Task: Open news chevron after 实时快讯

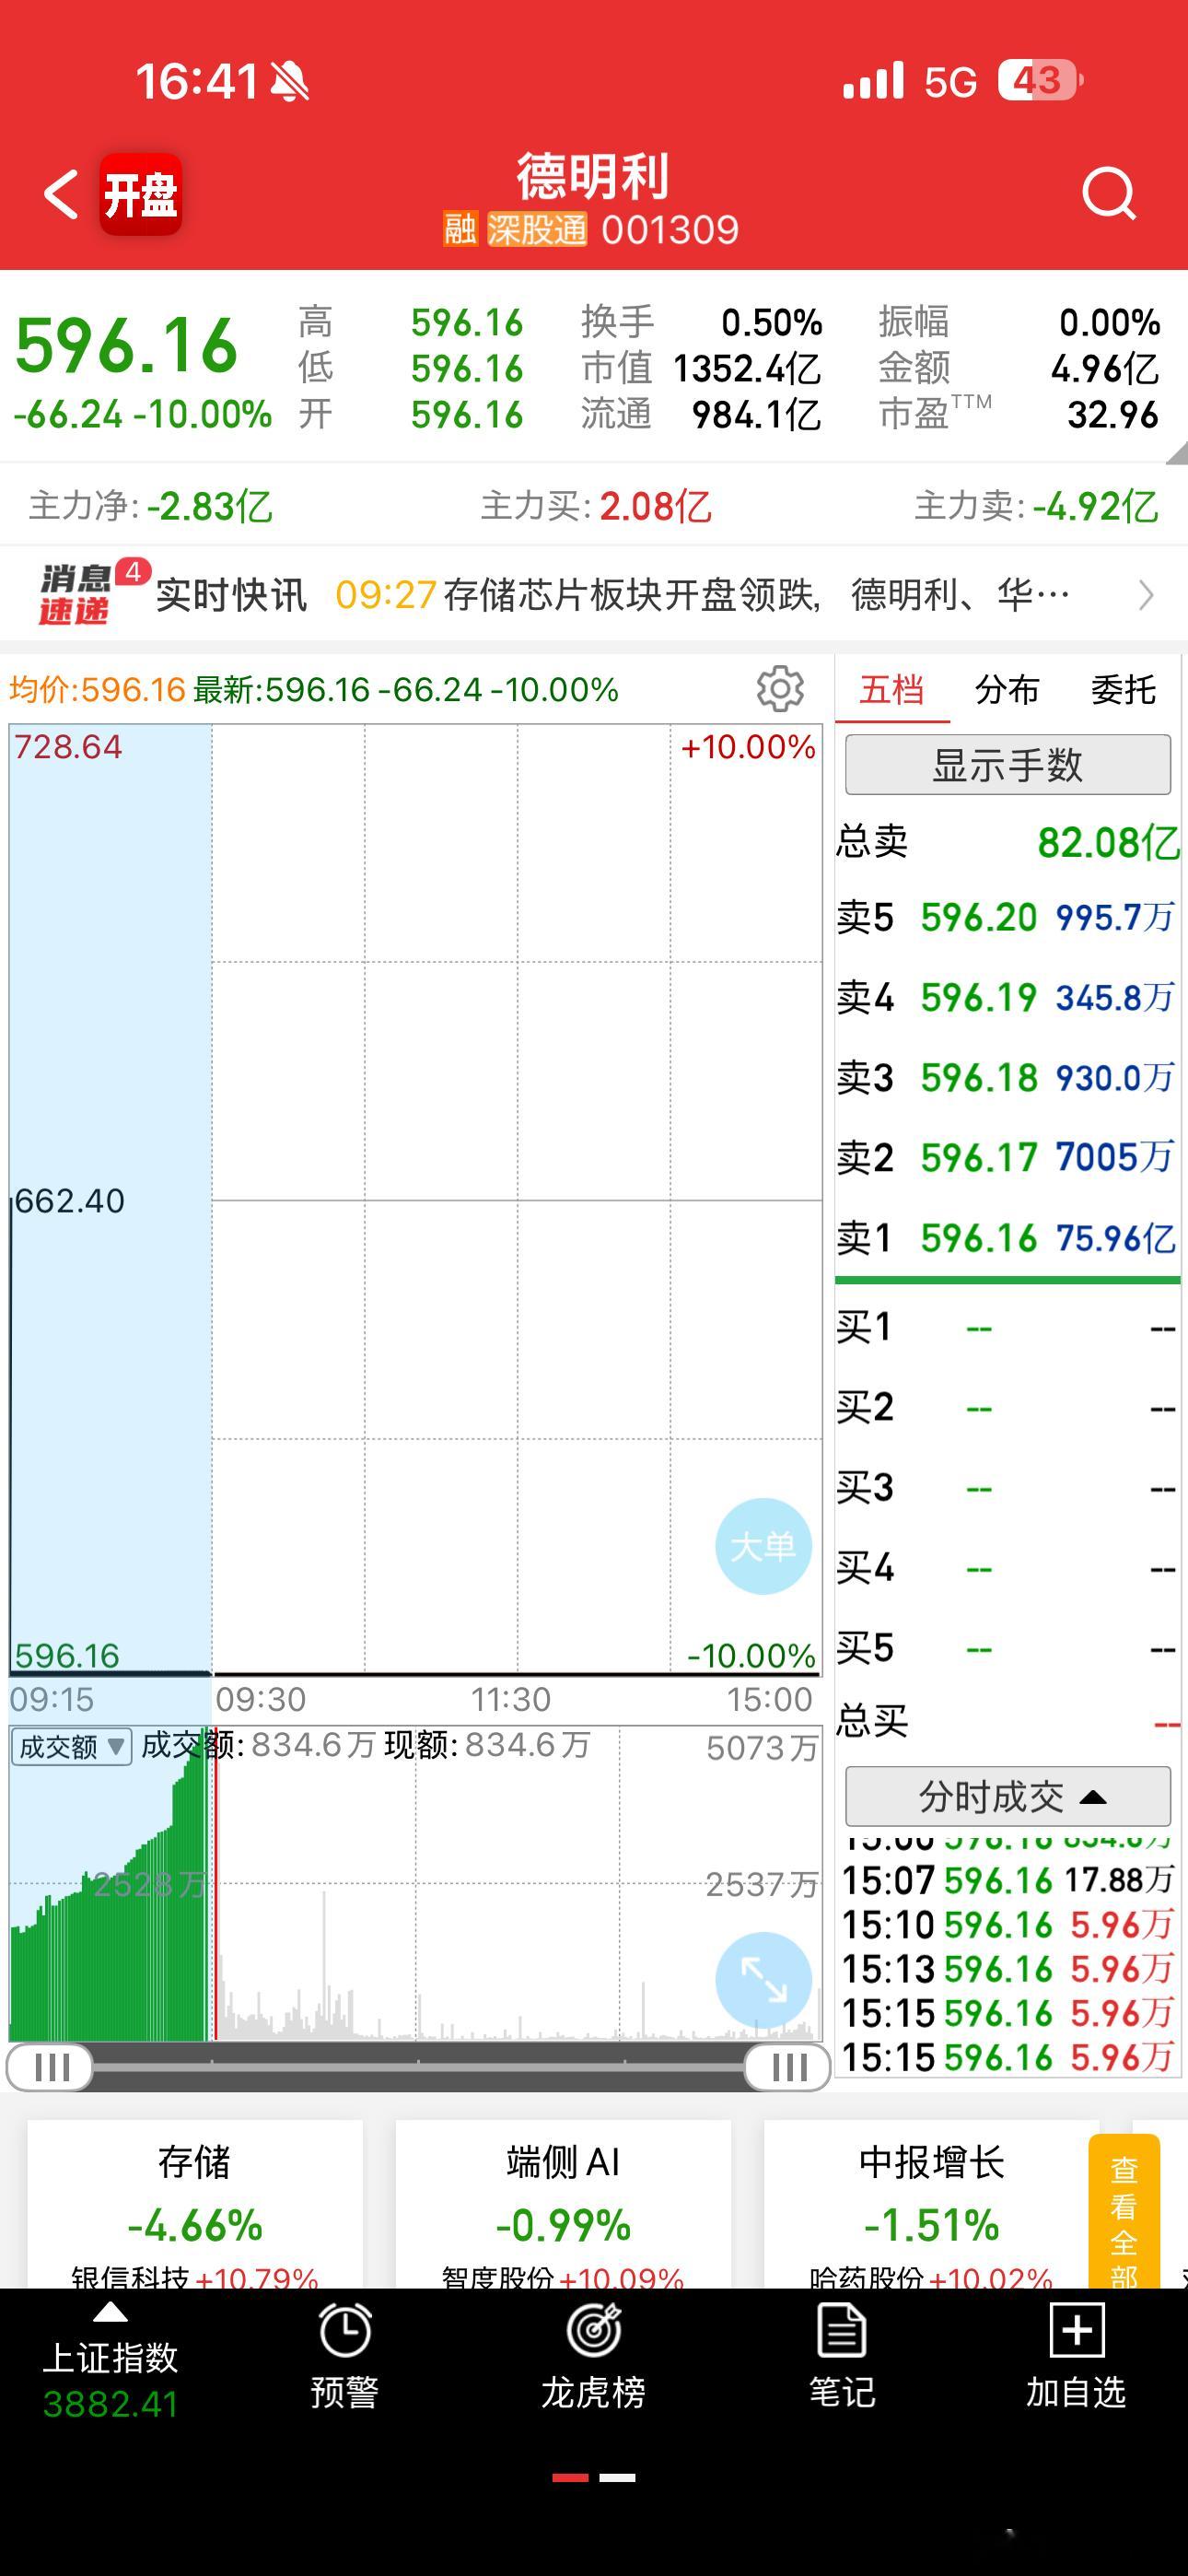Action: click(1147, 595)
